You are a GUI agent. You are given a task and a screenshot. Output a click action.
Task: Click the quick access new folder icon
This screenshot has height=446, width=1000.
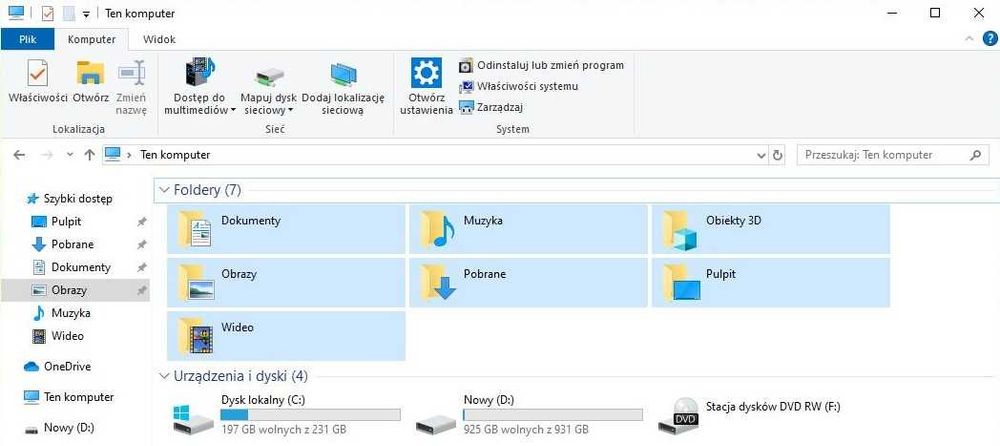click(x=68, y=13)
